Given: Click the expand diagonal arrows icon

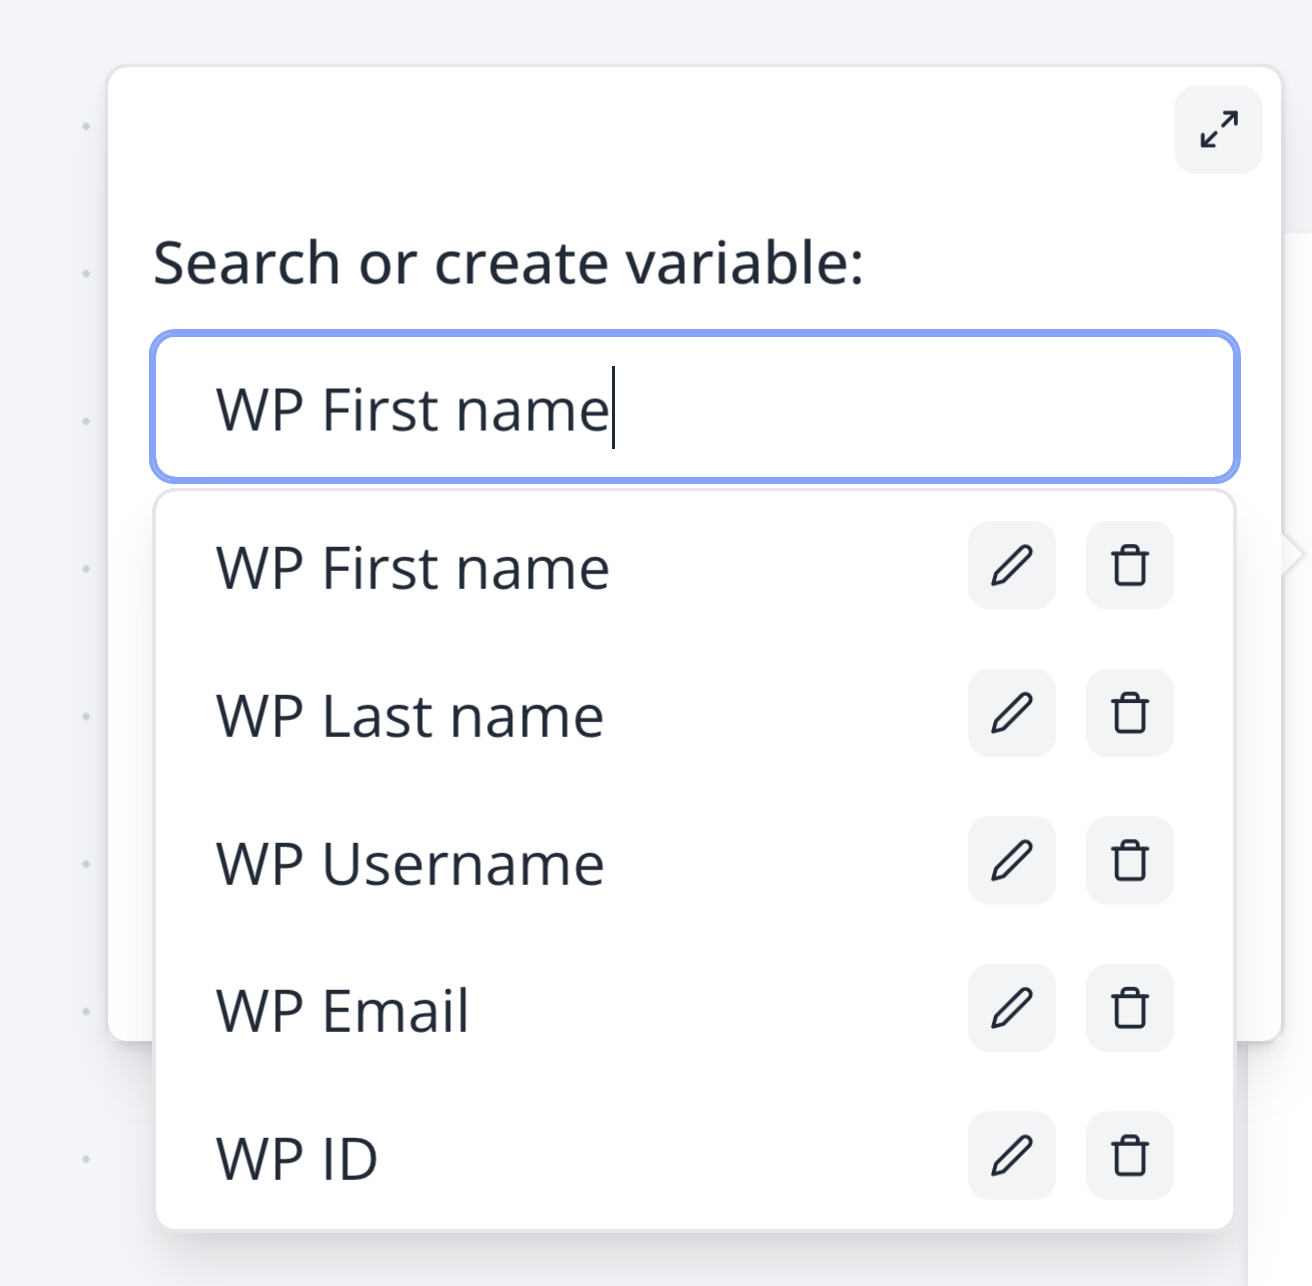Looking at the screenshot, I should 1217,130.
